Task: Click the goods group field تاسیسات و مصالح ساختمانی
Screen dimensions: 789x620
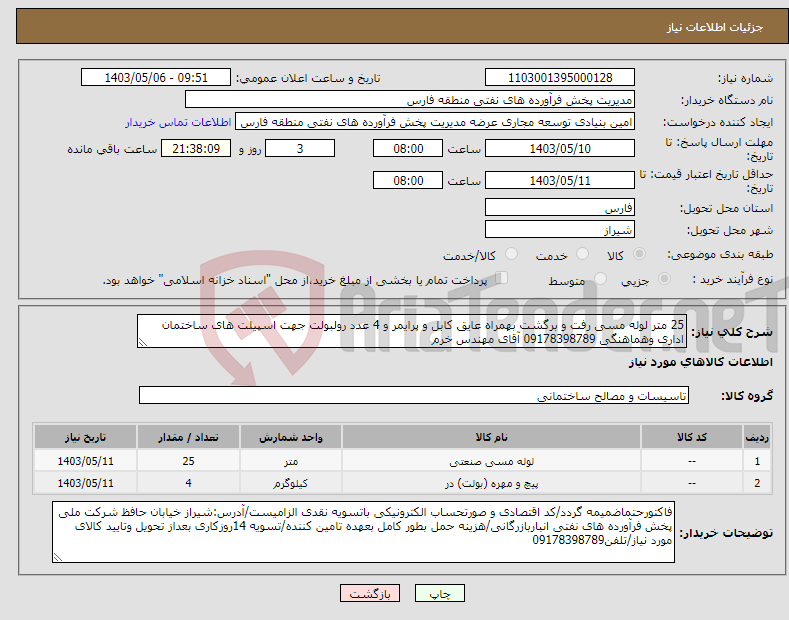Action: tap(414, 396)
